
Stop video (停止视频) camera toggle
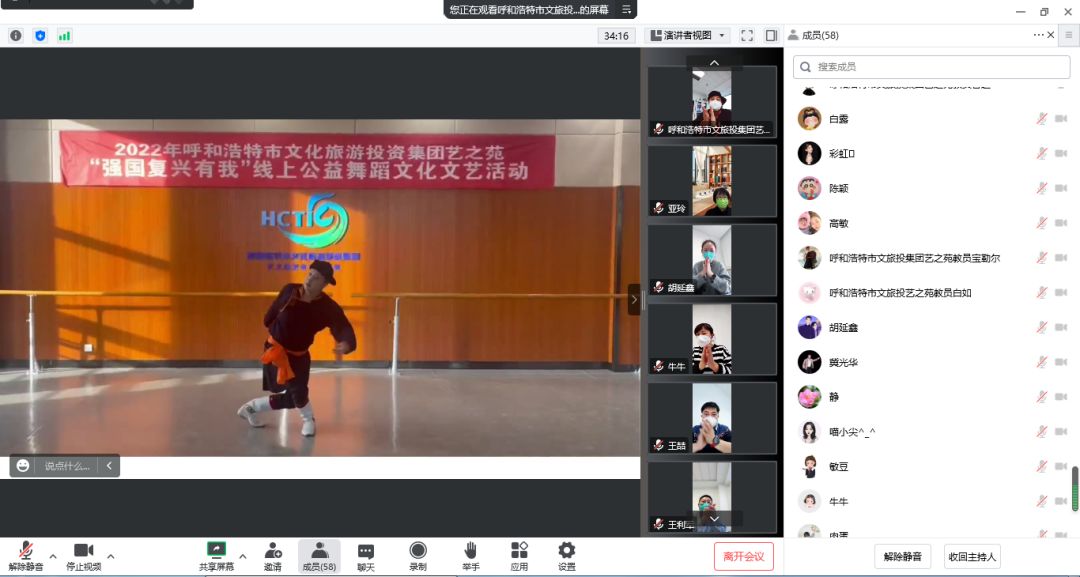pos(84,556)
